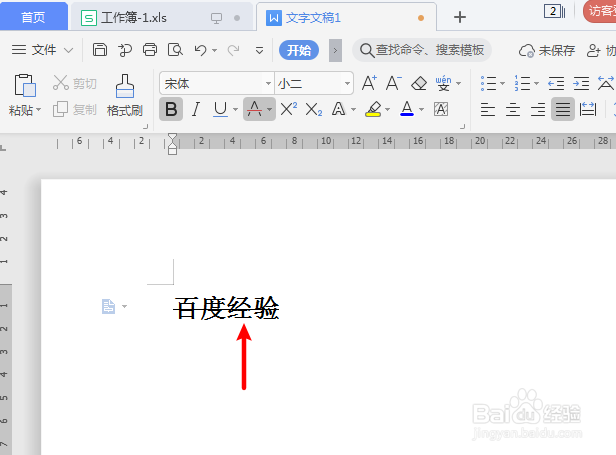Click the ruler first-line indent marker
Viewport: 616px width, 455px height.
pos(172,138)
